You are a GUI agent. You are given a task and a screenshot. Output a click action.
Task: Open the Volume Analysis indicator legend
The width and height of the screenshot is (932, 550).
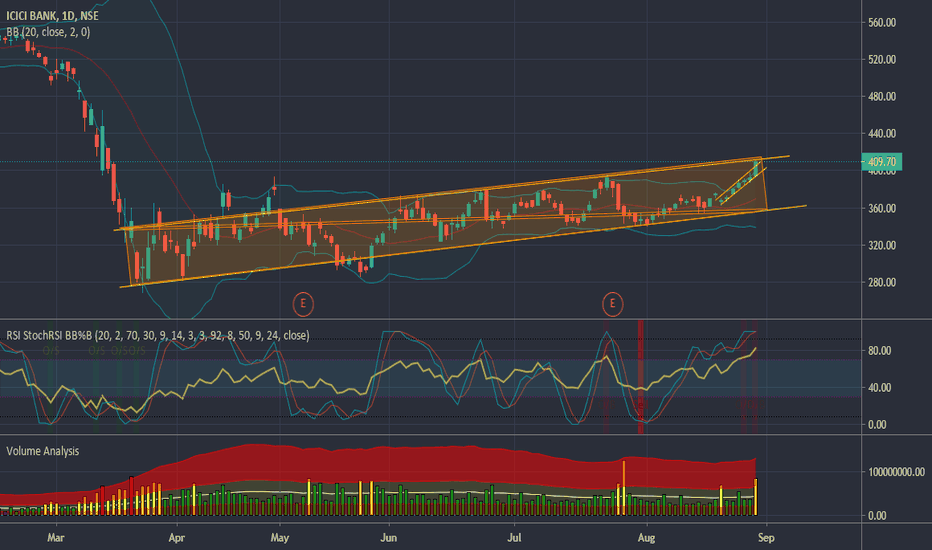(43, 451)
